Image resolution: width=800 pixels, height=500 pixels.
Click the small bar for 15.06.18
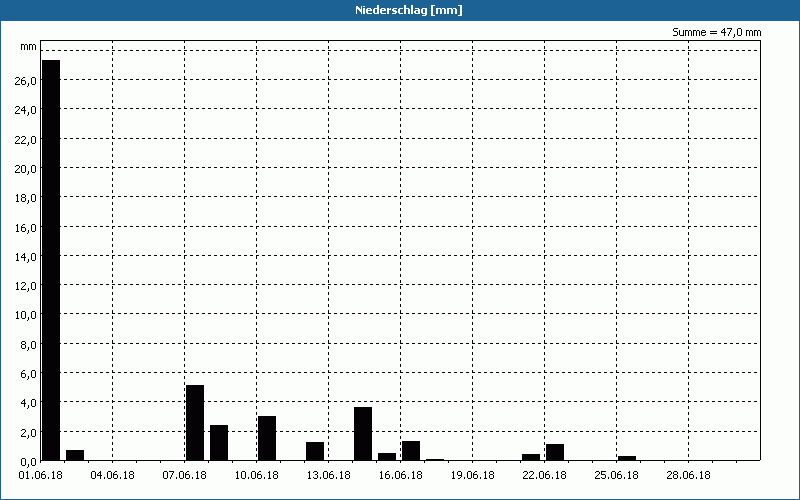coord(387,457)
